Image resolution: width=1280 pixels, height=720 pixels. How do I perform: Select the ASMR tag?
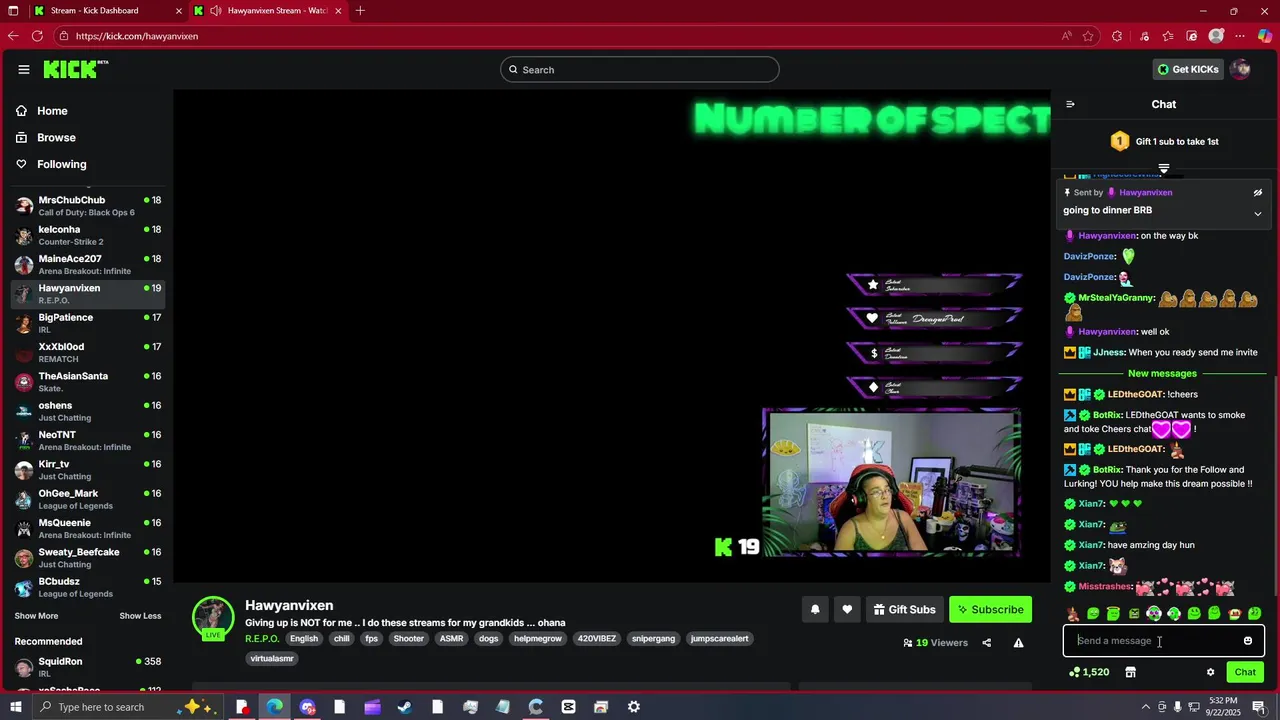click(451, 638)
